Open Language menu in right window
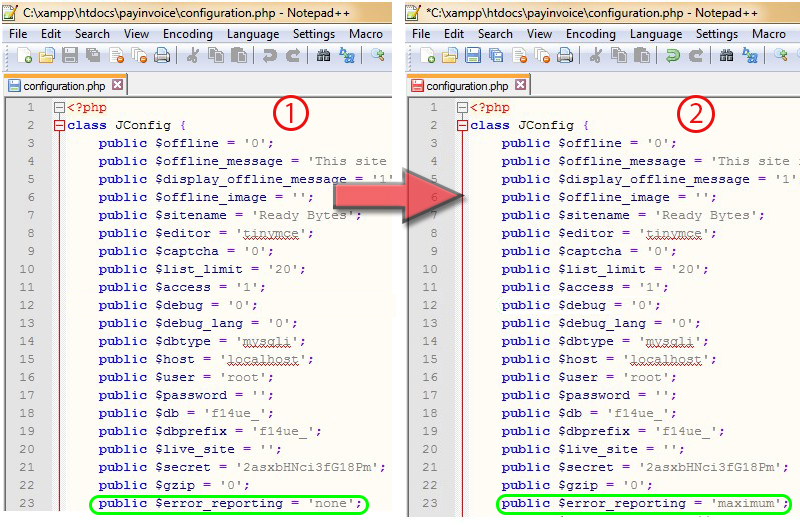 [656, 34]
